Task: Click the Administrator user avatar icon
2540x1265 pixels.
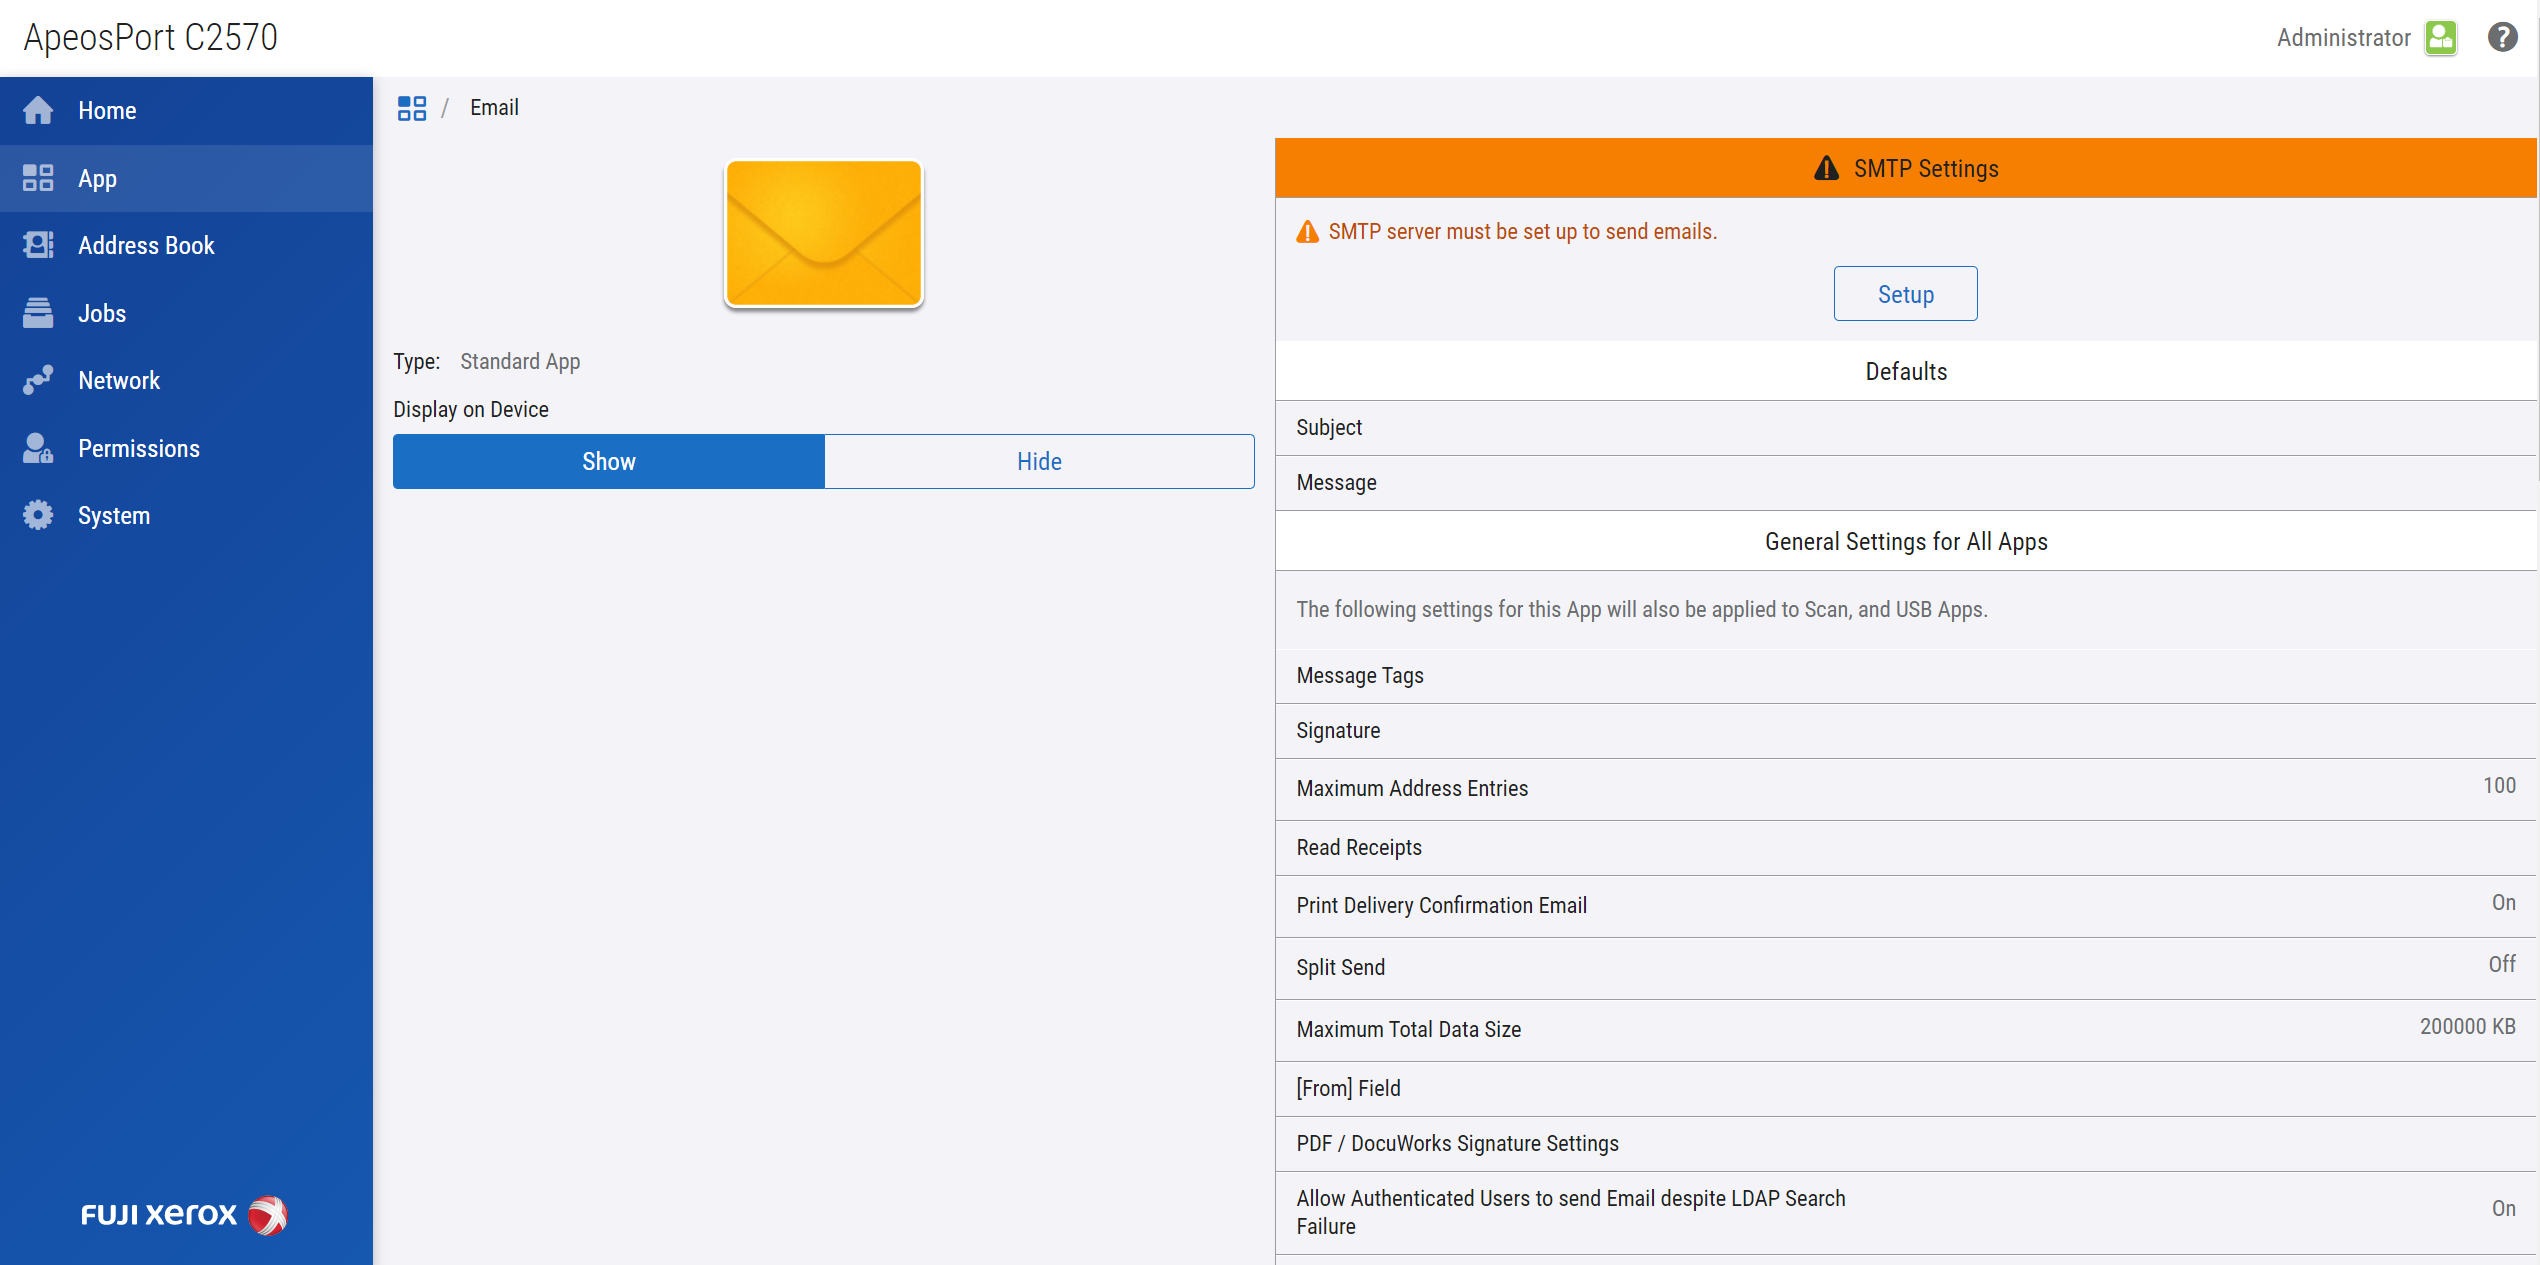Action: [2441, 37]
